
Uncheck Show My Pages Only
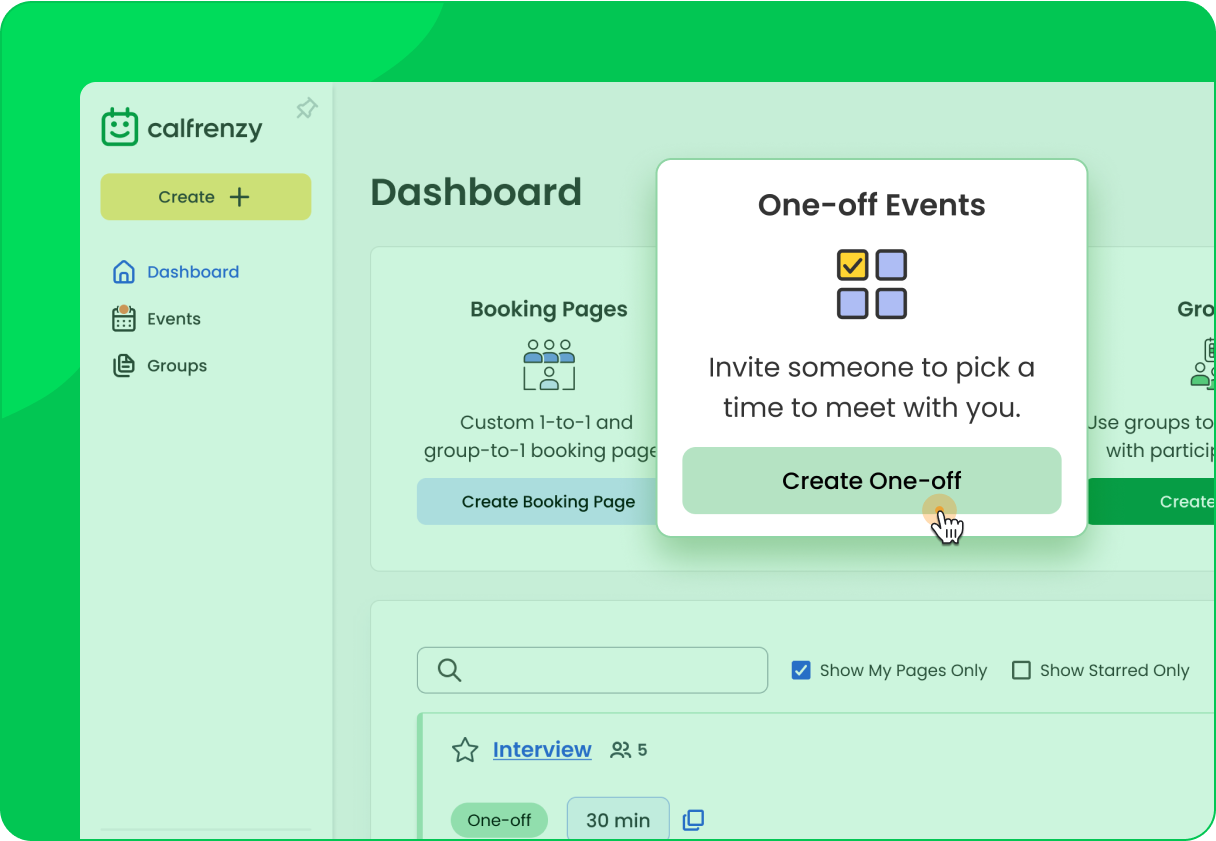tap(801, 670)
